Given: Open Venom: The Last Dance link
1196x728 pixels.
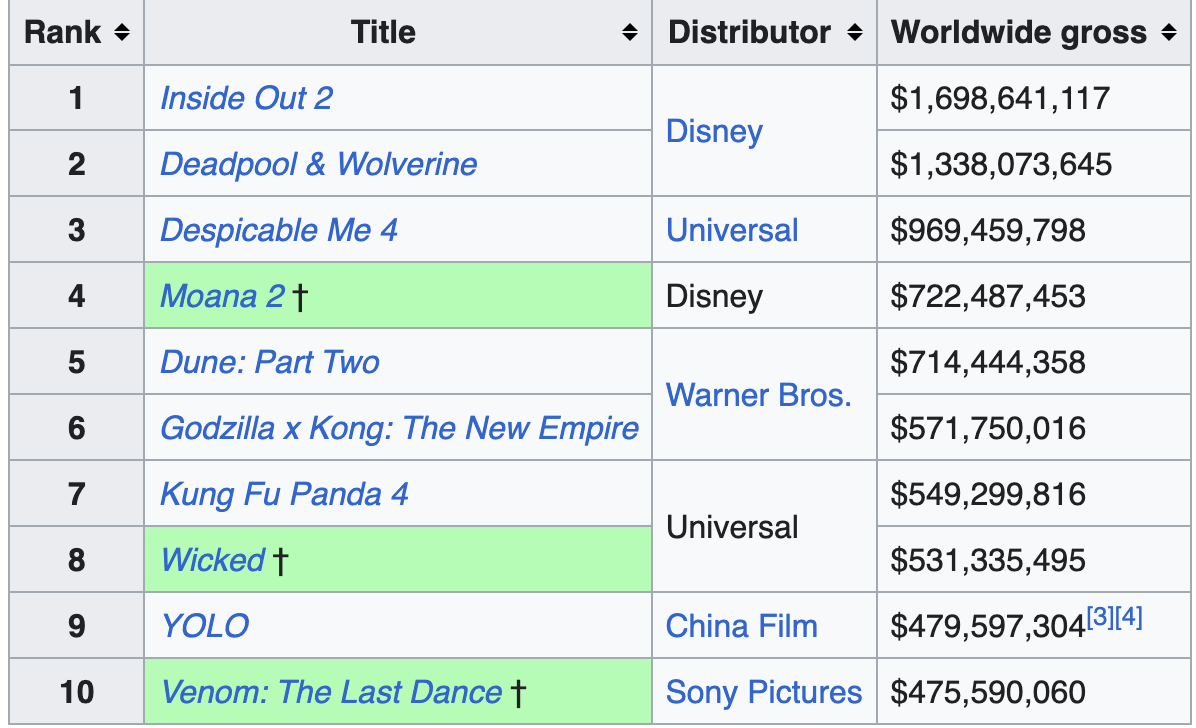Looking at the screenshot, I should (x=332, y=692).
